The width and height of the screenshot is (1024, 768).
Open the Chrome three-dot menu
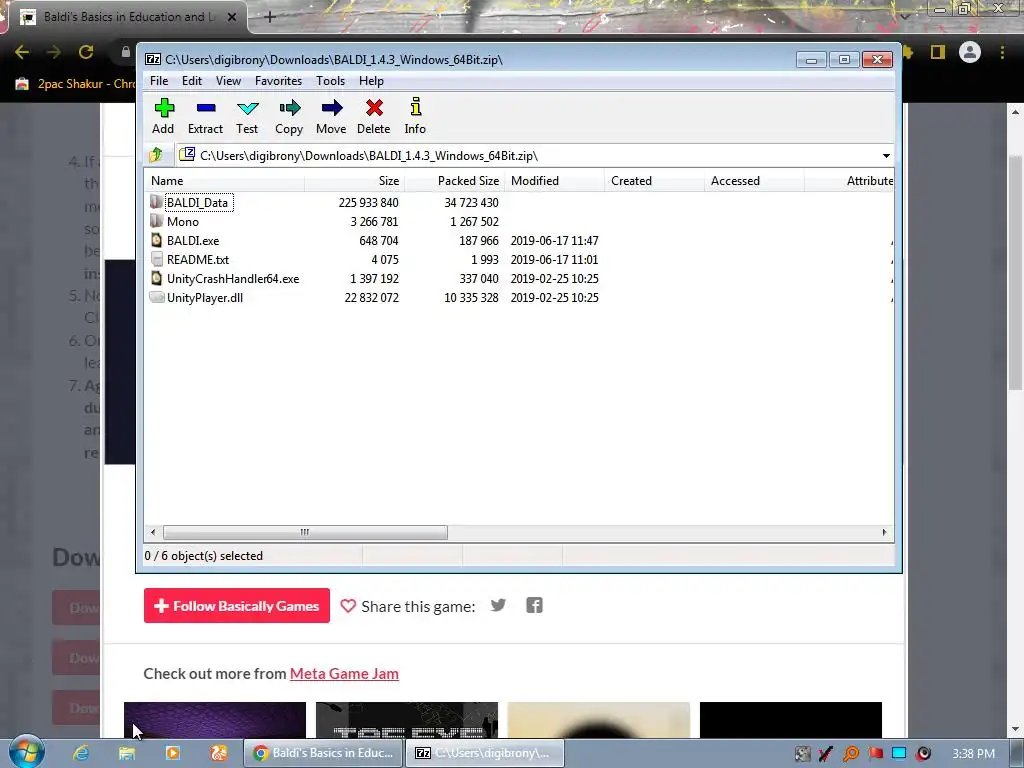pos(1002,52)
